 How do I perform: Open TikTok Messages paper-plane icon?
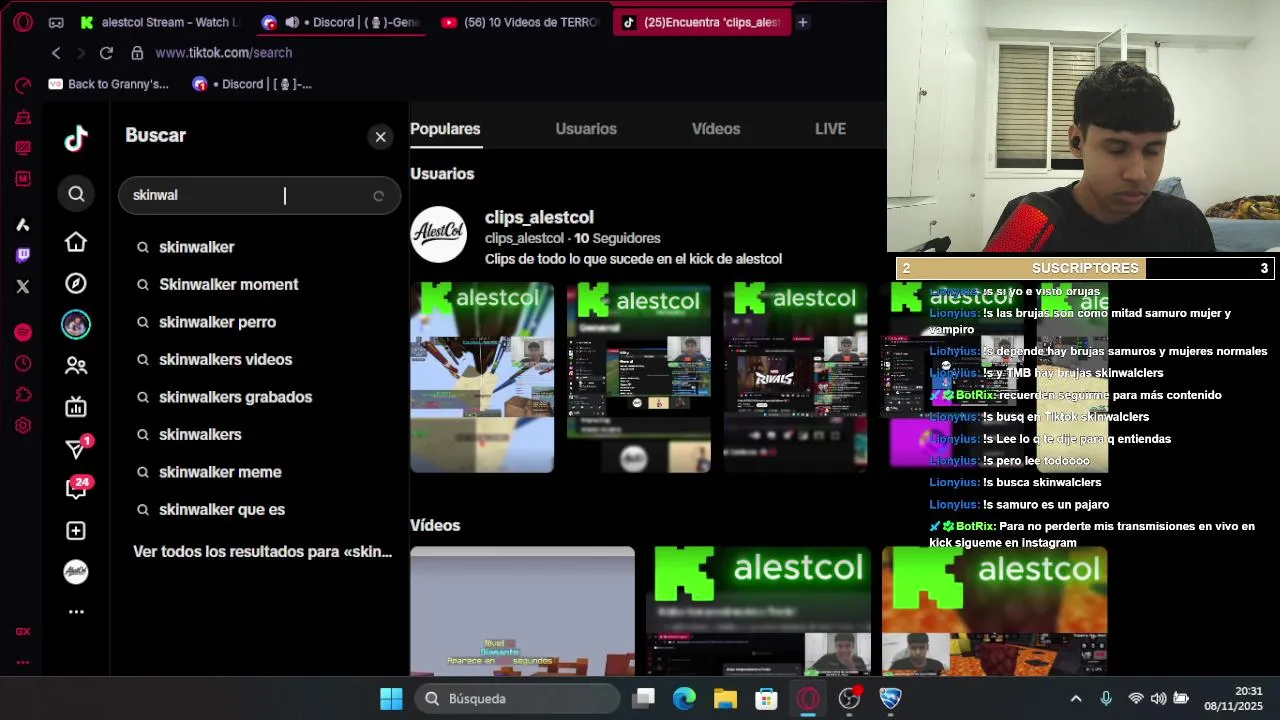(76, 448)
